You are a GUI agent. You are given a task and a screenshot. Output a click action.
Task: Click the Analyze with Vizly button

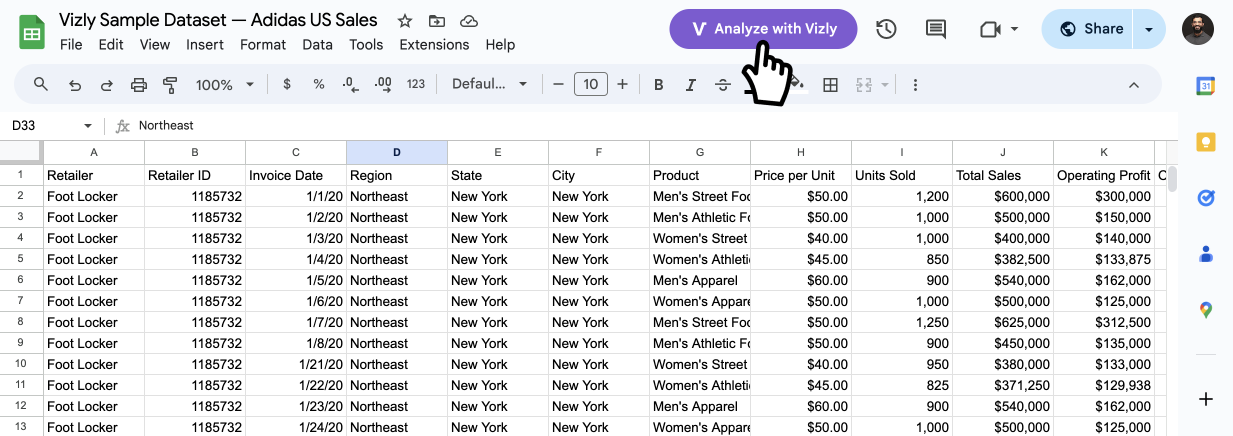pos(764,29)
